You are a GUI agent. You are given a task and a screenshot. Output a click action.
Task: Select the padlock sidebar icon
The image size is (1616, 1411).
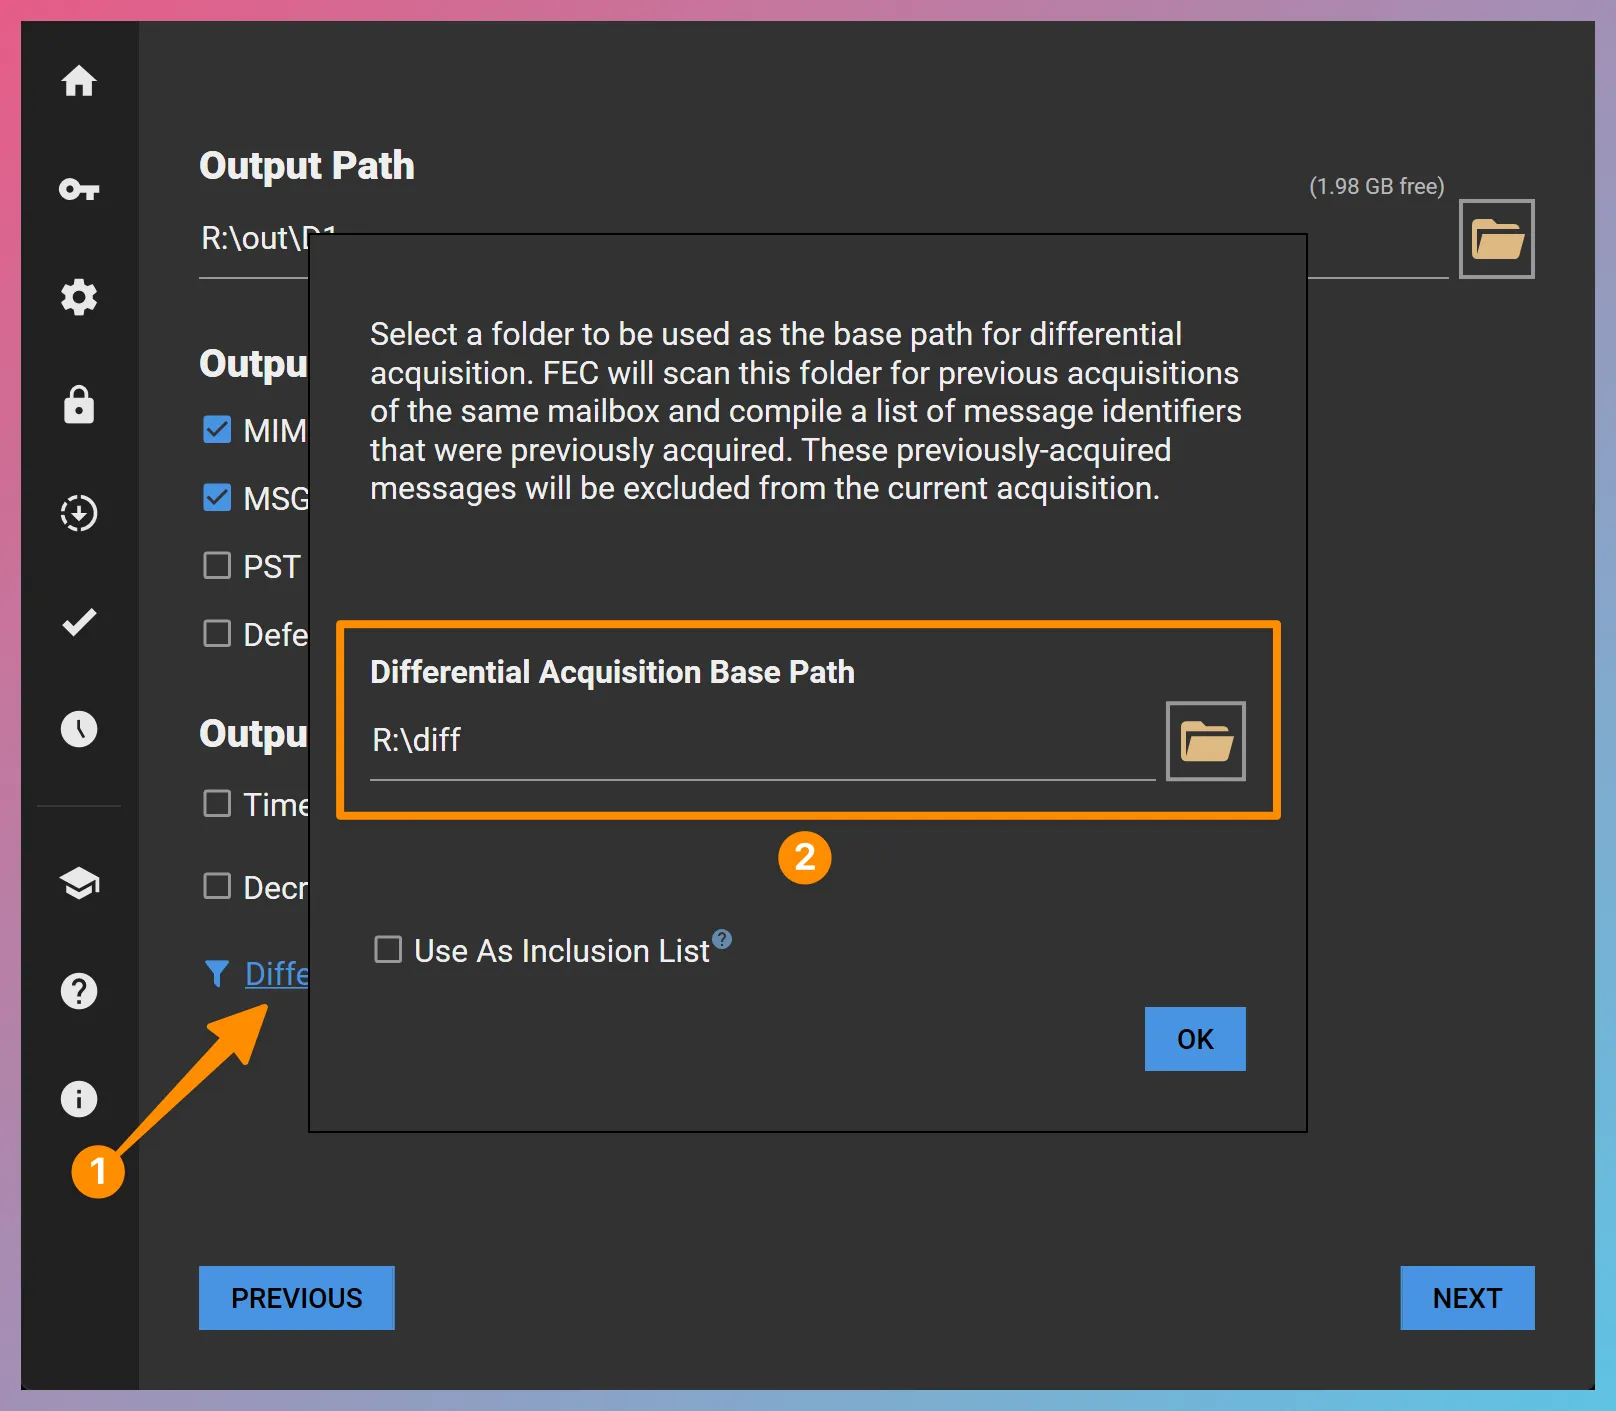(79, 405)
